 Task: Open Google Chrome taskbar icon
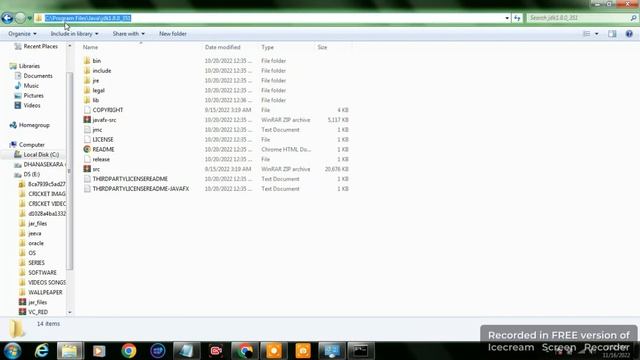coord(129,351)
